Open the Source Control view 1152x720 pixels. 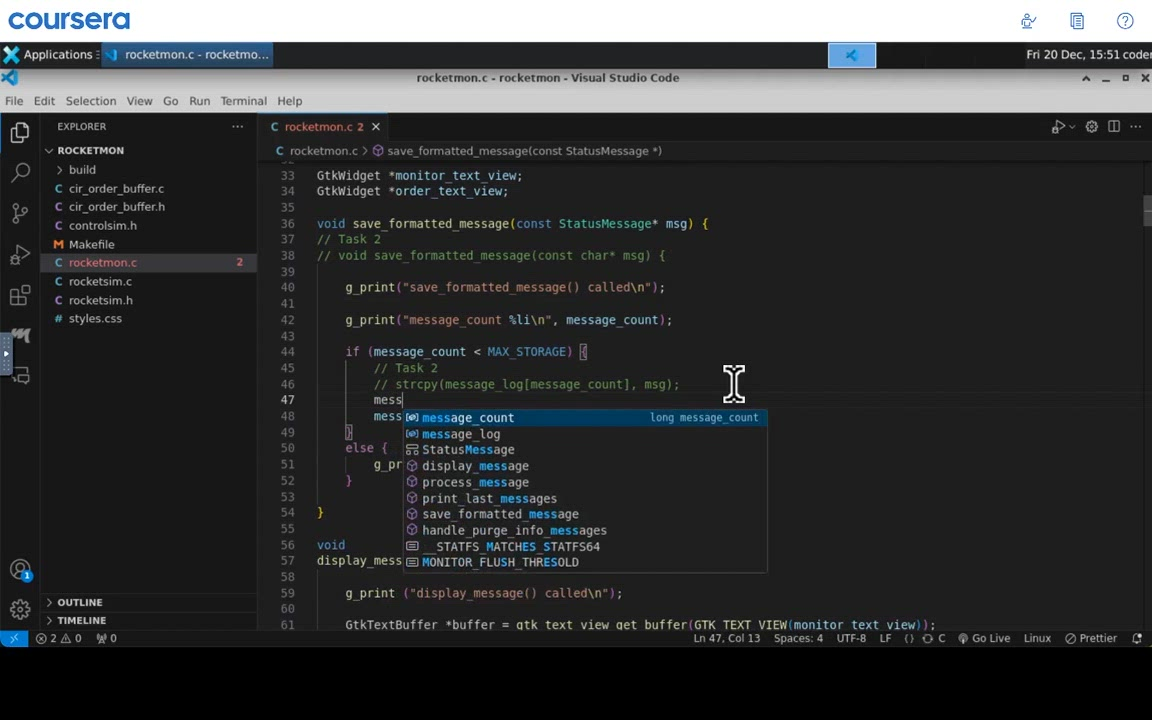pyautogui.click(x=20, y=213)
